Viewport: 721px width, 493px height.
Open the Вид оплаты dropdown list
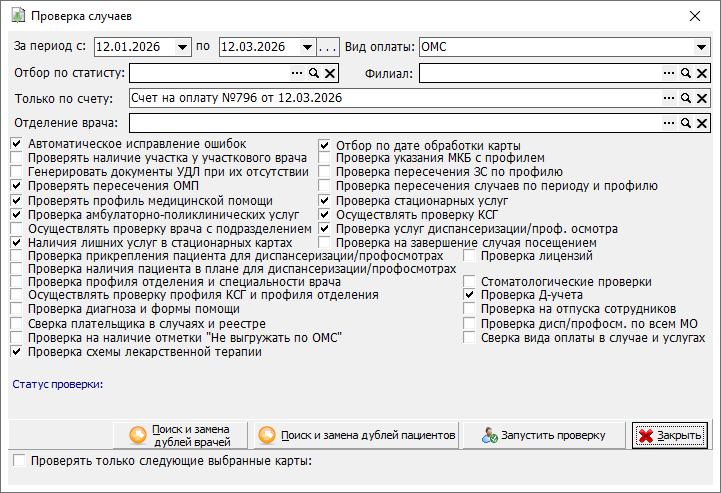(701, 47)
